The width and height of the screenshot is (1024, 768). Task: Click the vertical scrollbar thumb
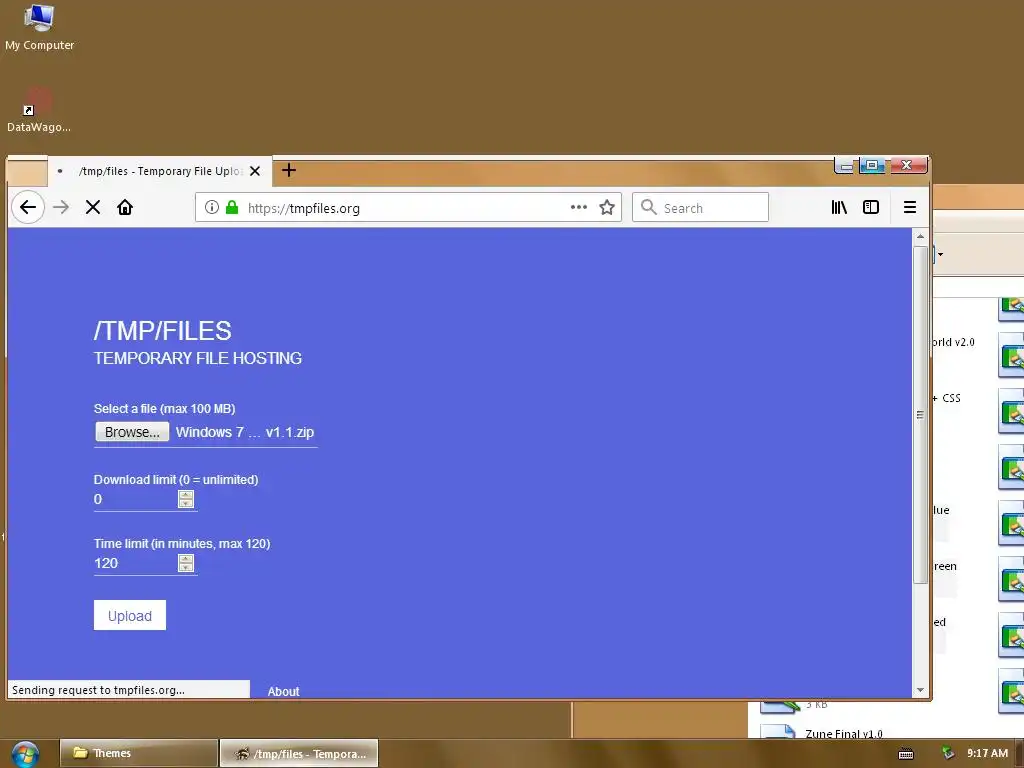(920, 415)
